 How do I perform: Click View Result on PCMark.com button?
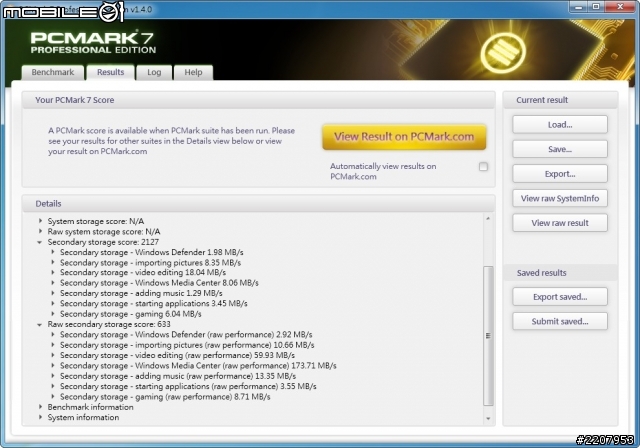click(x=404, y=137)
